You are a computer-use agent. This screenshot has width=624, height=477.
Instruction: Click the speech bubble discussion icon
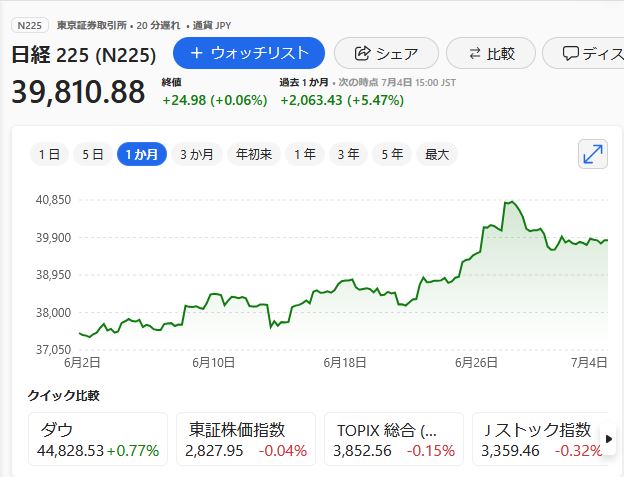click(571, 53)
